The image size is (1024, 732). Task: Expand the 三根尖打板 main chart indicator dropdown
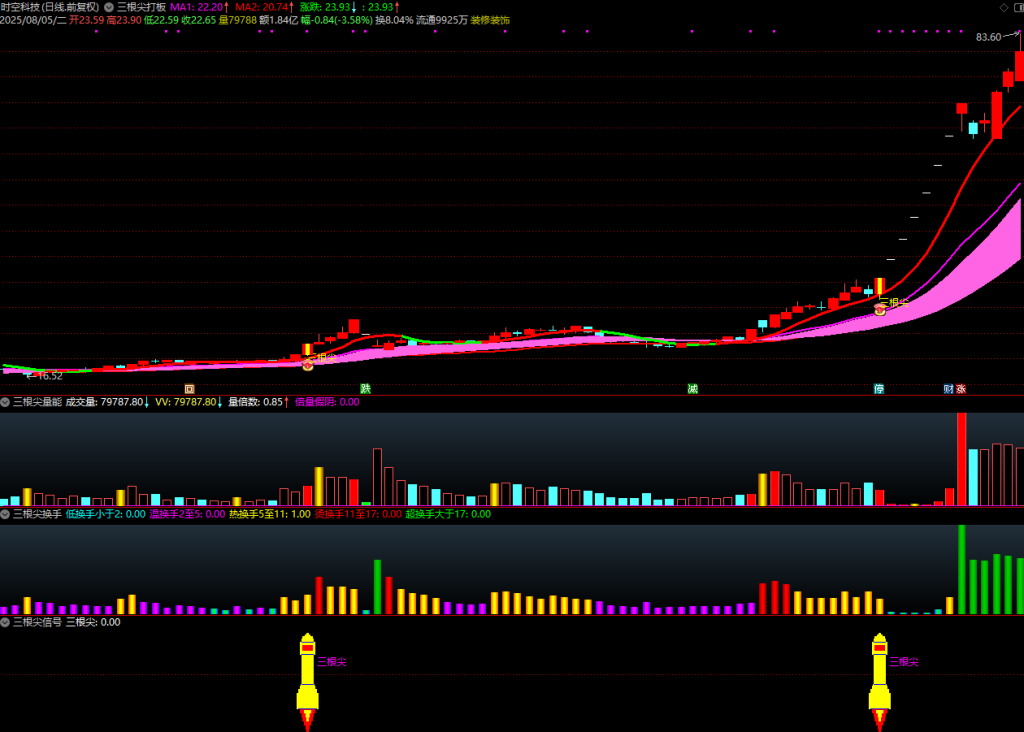pos(108,6)
